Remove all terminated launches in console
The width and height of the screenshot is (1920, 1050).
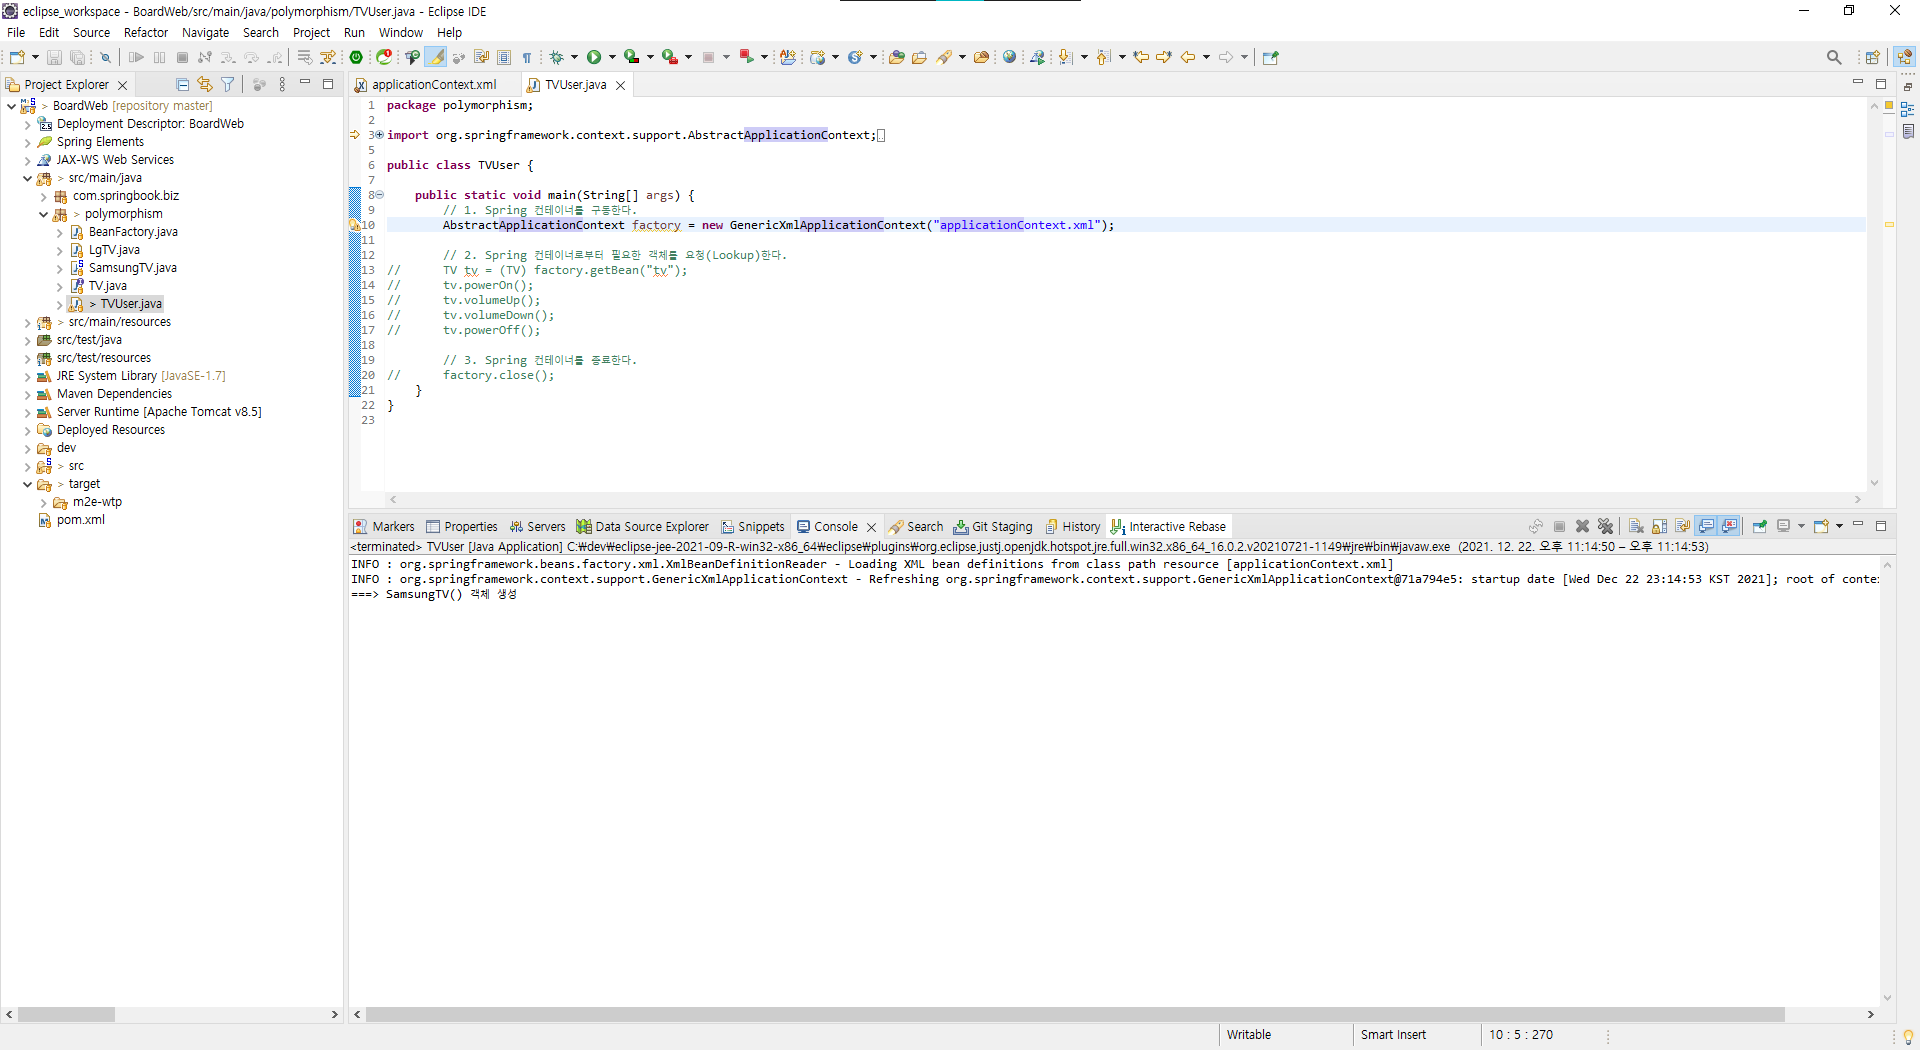1605,526
